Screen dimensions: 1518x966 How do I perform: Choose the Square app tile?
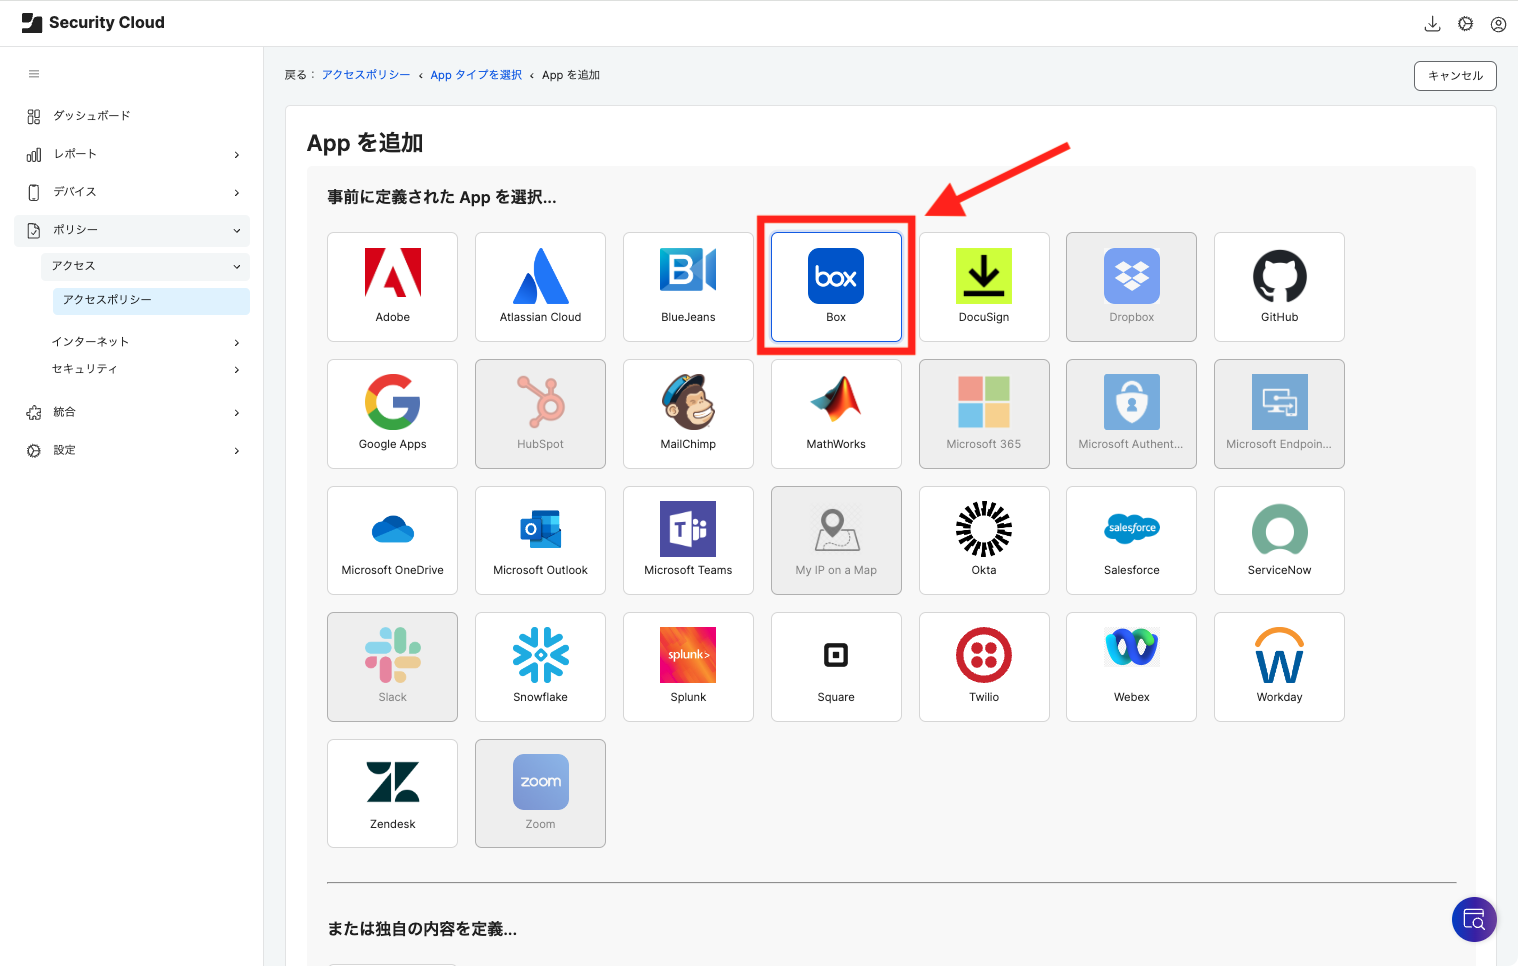click(836, 667)
